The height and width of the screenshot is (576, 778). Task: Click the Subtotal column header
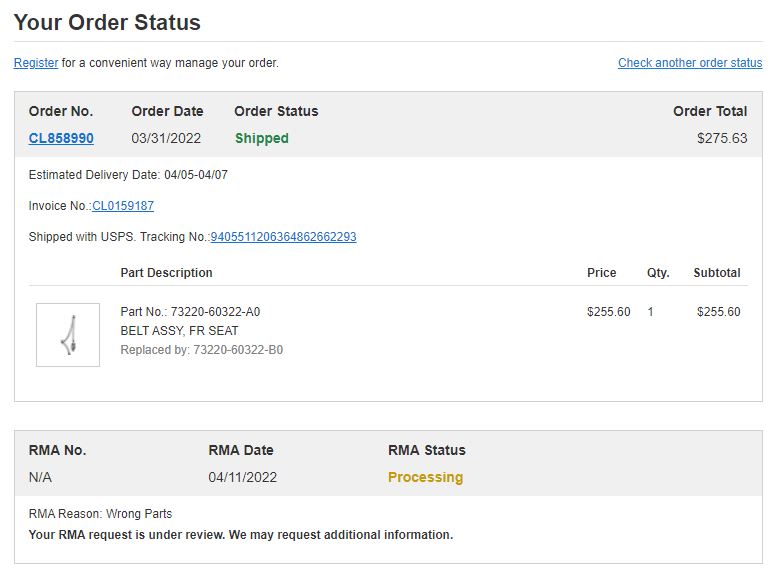click(x=716, y=273)
